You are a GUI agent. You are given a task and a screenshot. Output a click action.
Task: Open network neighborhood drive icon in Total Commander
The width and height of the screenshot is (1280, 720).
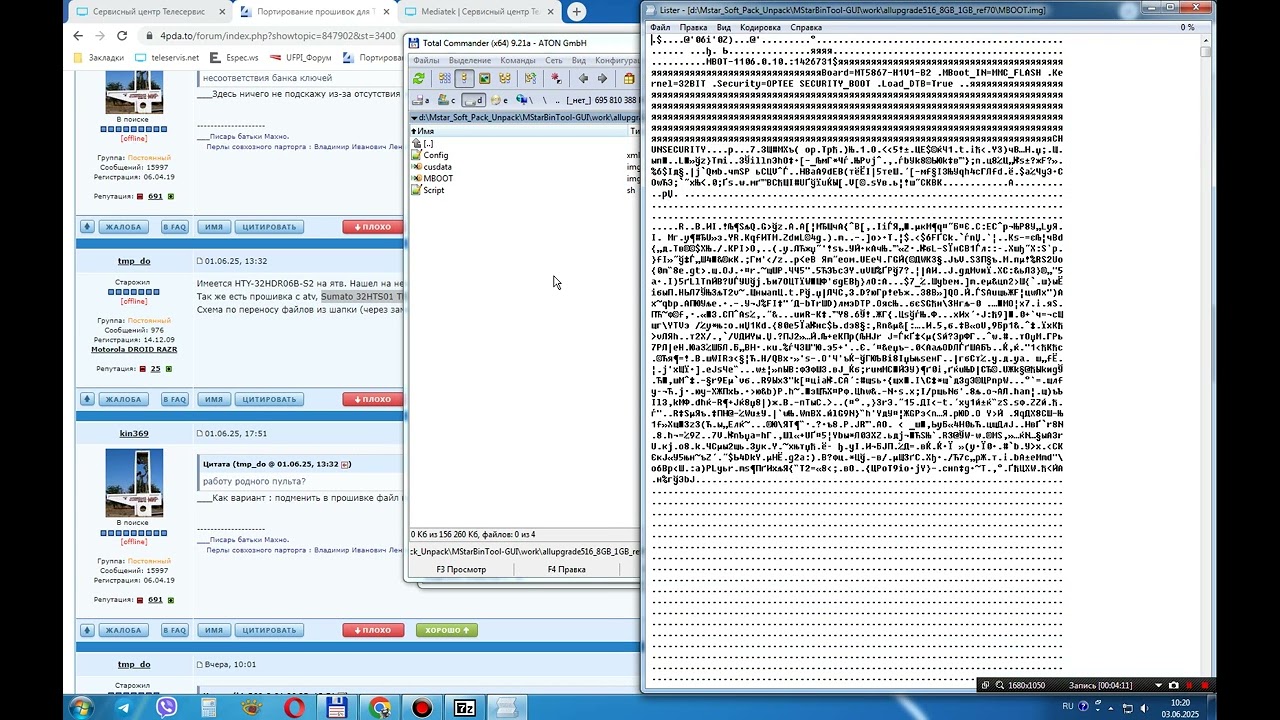coord(522,100)
